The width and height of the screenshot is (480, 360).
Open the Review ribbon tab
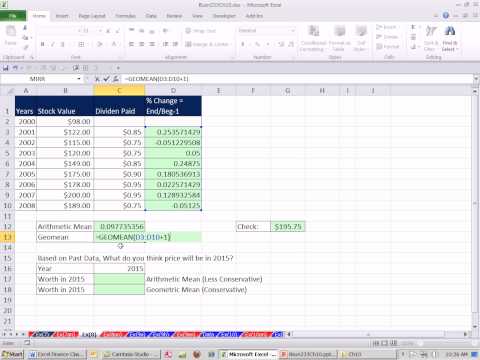(174, 16)
